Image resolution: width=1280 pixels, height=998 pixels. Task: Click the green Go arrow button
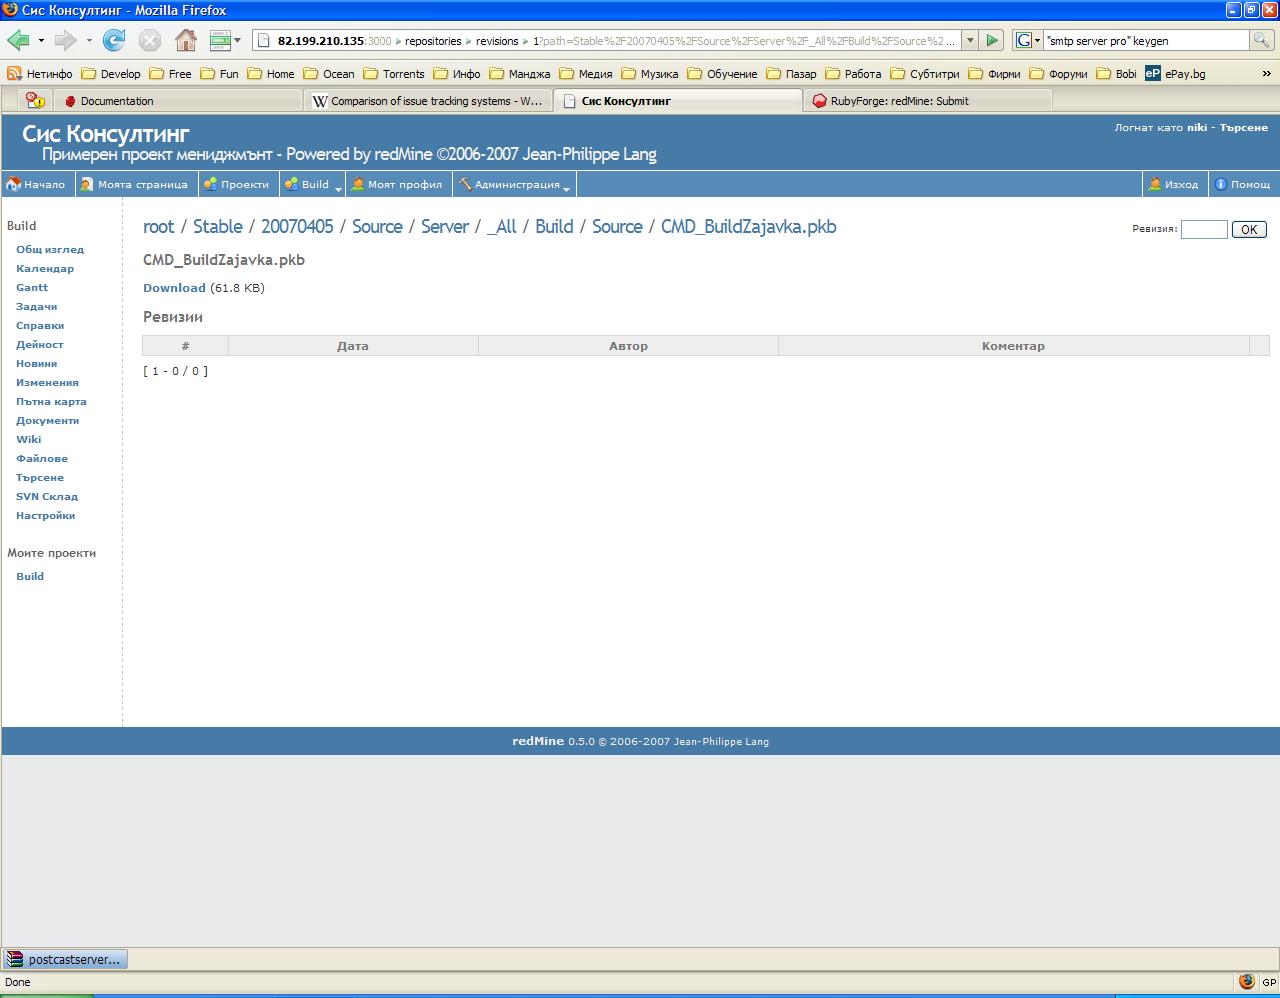992,40
